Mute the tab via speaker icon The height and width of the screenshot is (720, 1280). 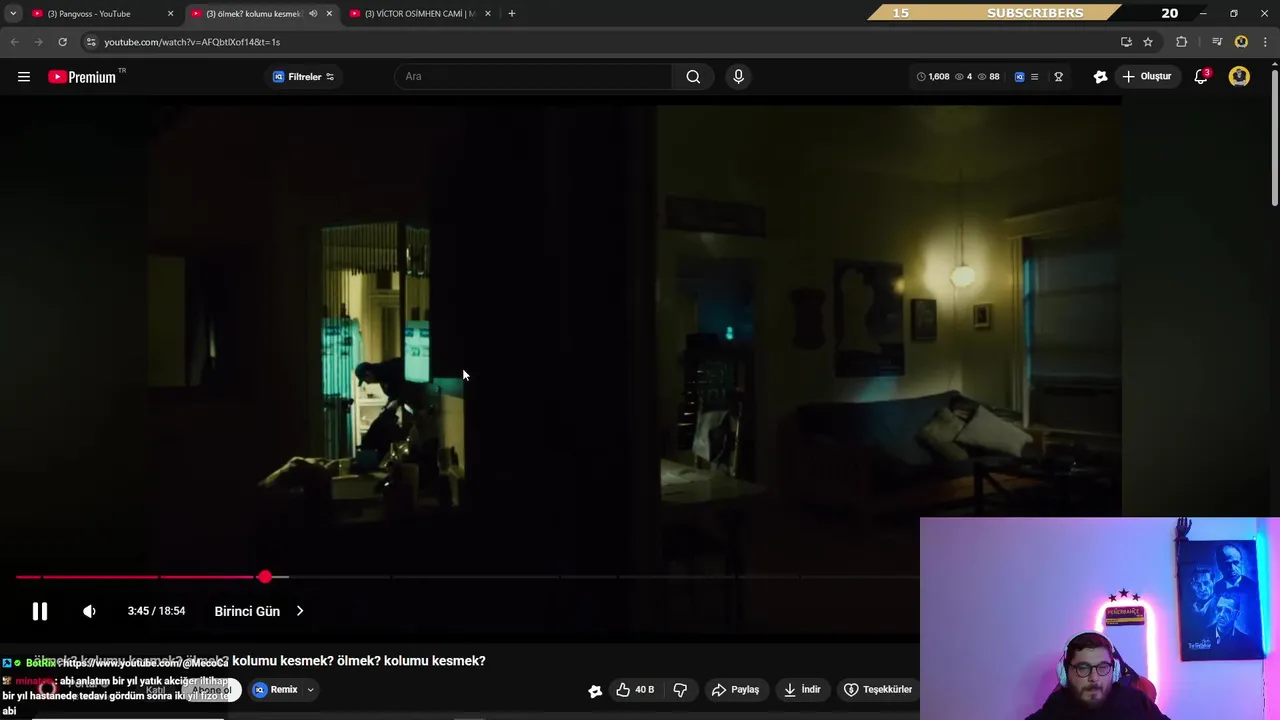(x=313, y=14)
